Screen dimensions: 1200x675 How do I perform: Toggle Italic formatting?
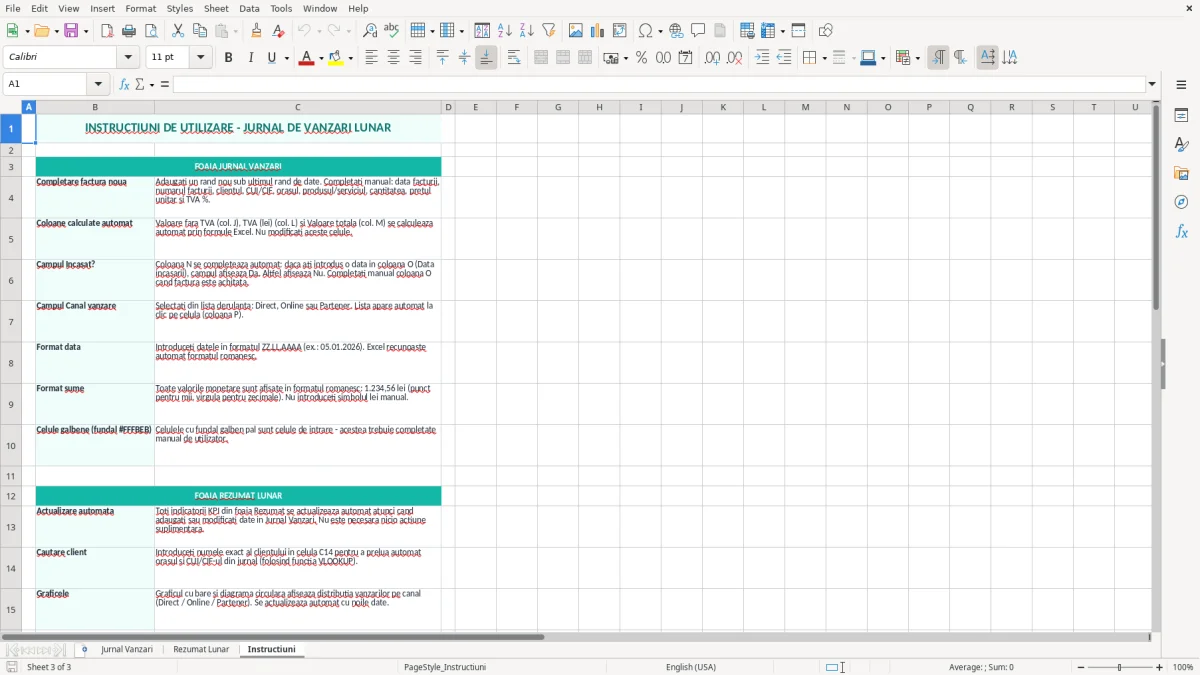pos(250,58)
